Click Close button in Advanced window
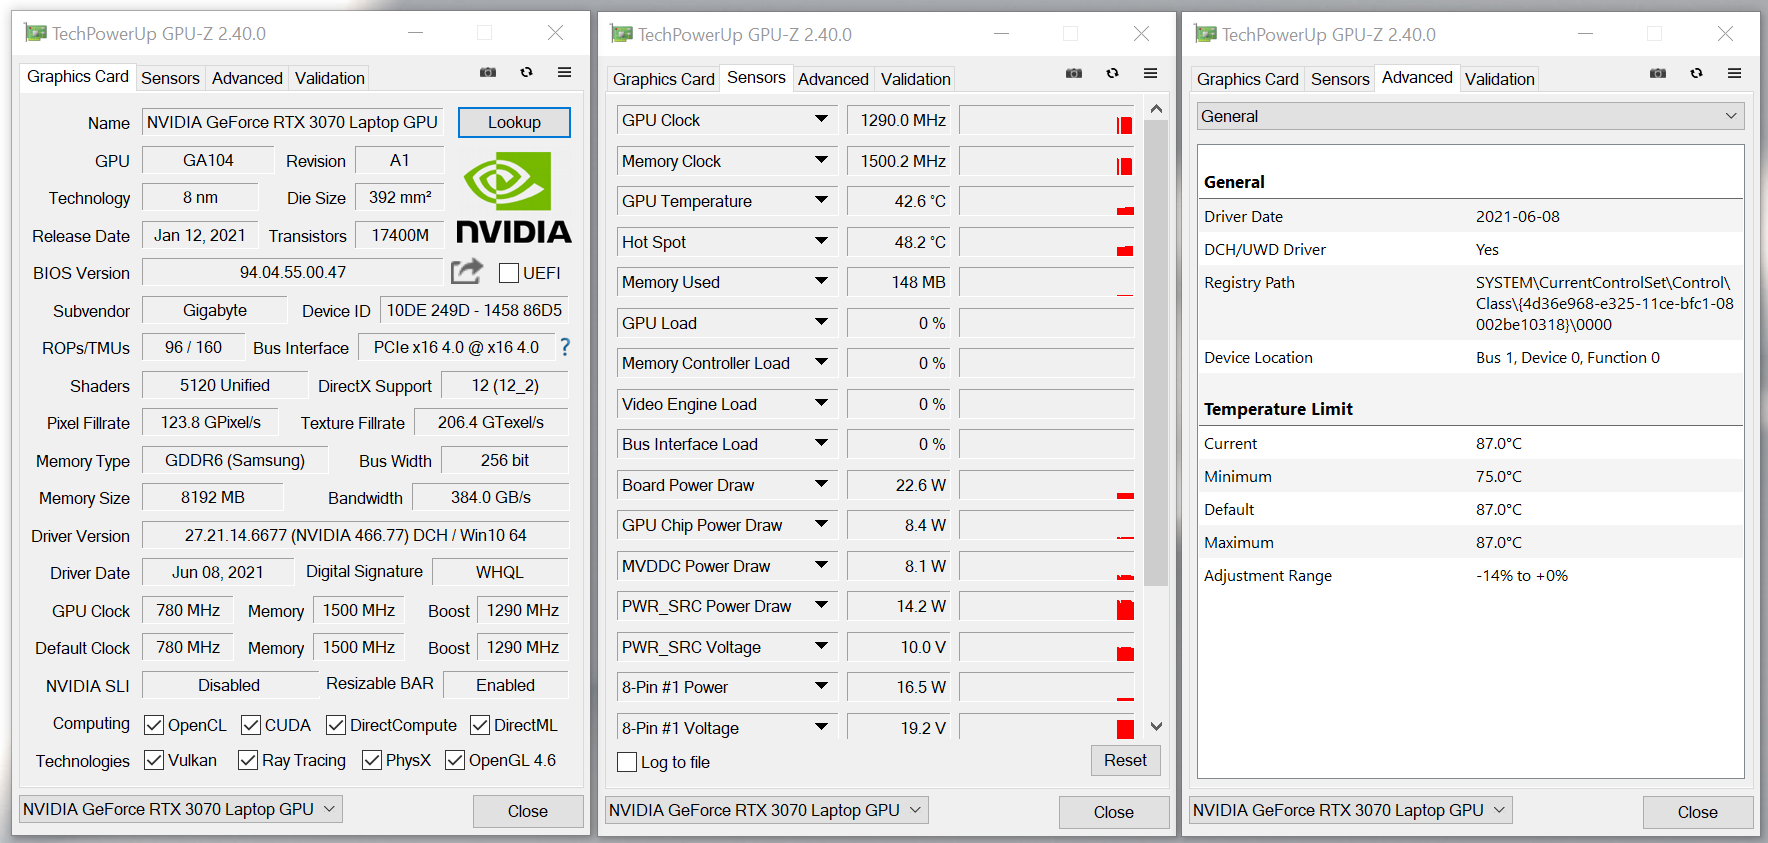This screenshot has height=843, width=1768. tap(1698, 812)
